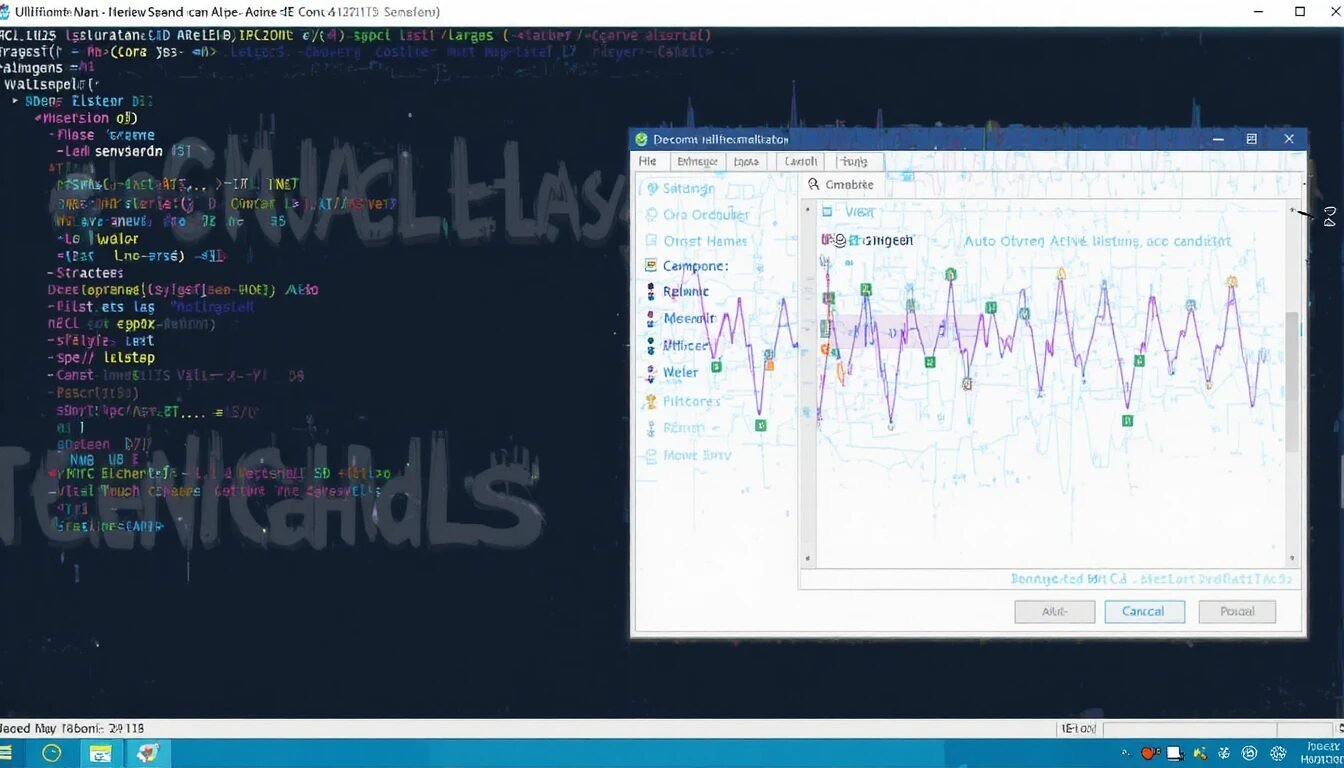This screenshot has width=1344, height=768.
Task: Open the Hle menu in the dialog
Action: point(648,161)
